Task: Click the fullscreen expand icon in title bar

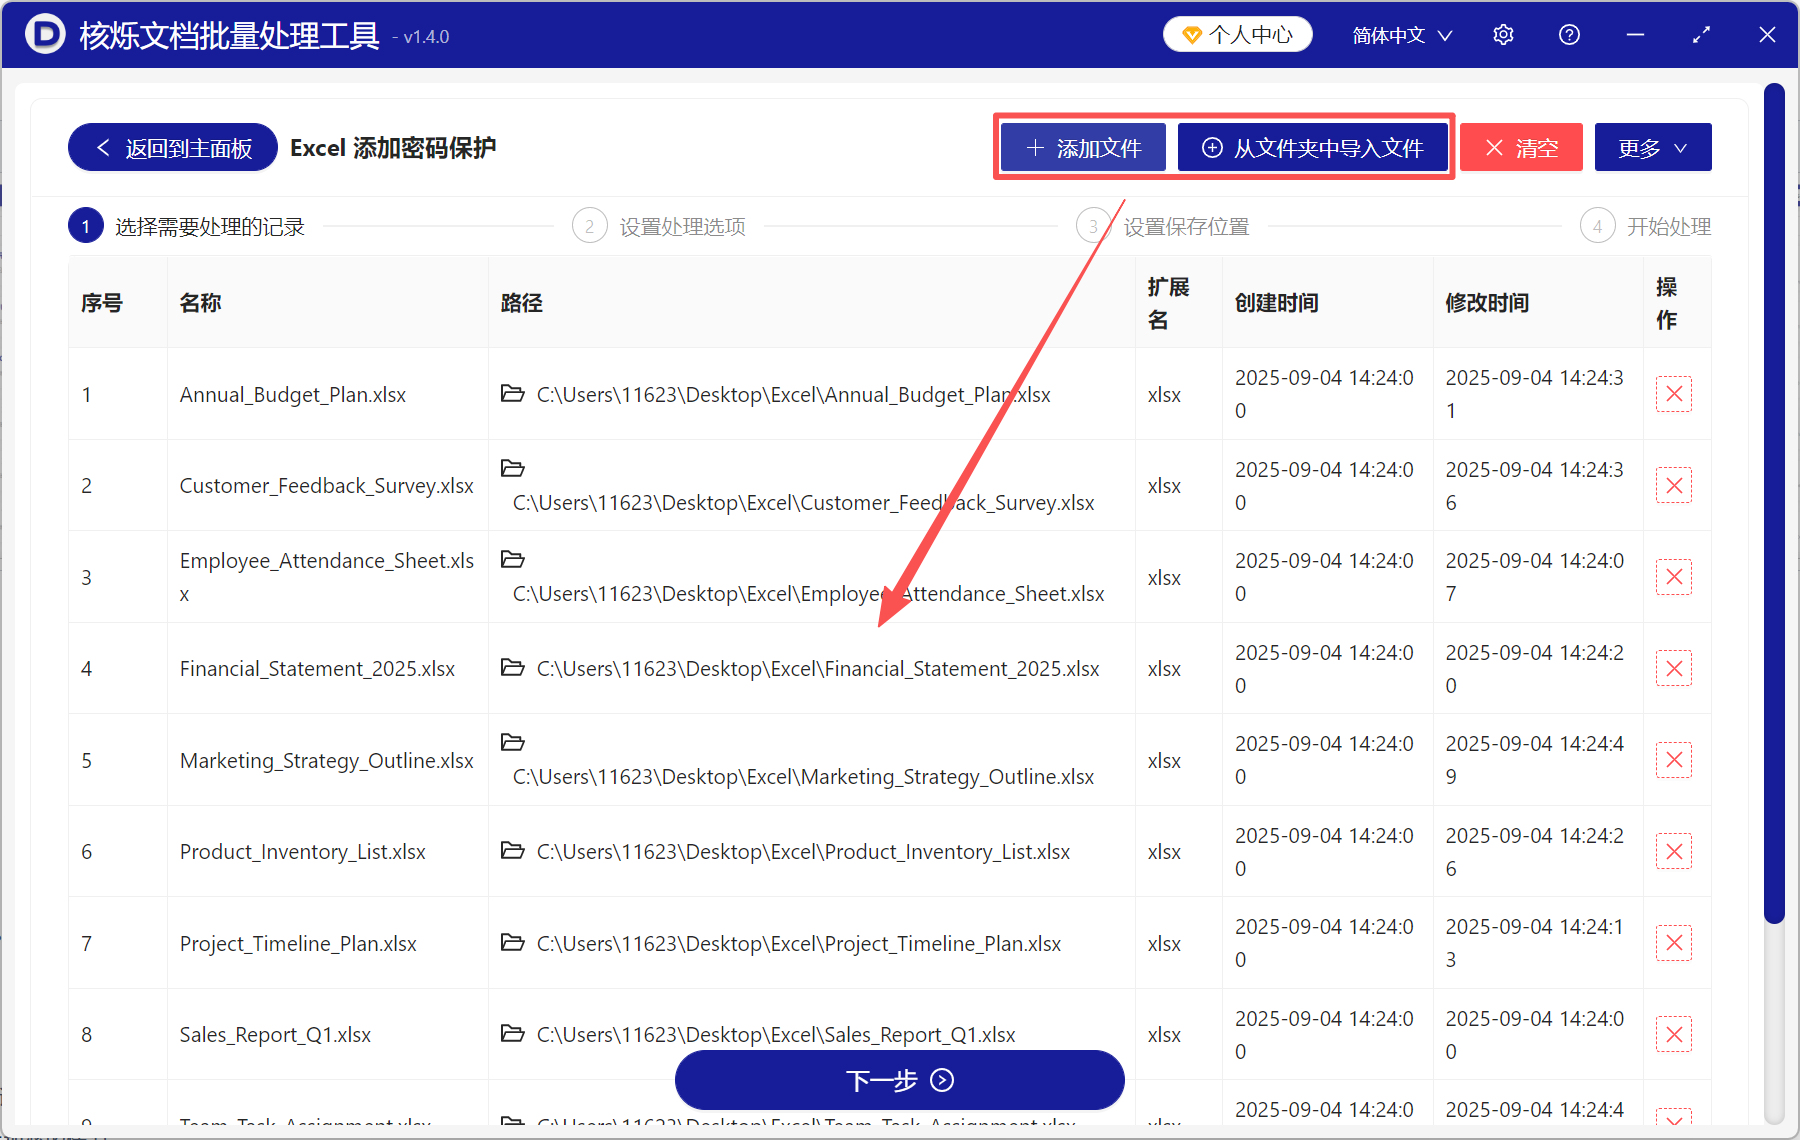Action: coord(1701,34)
